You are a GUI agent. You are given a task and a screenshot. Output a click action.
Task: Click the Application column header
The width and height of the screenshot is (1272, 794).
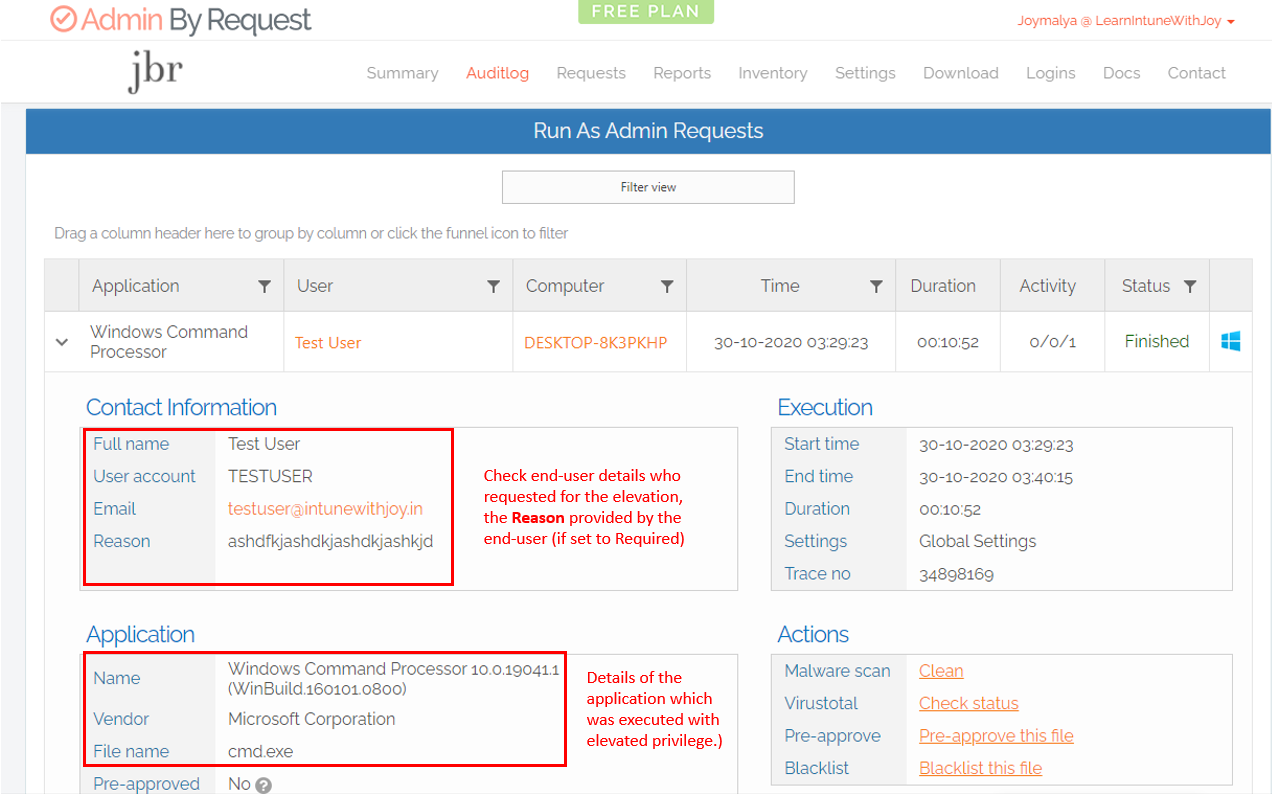click(181, 286)
